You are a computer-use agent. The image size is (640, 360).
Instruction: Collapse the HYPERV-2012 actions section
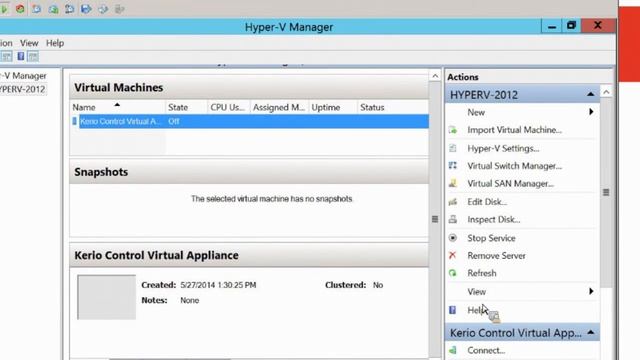click(591, 95)
